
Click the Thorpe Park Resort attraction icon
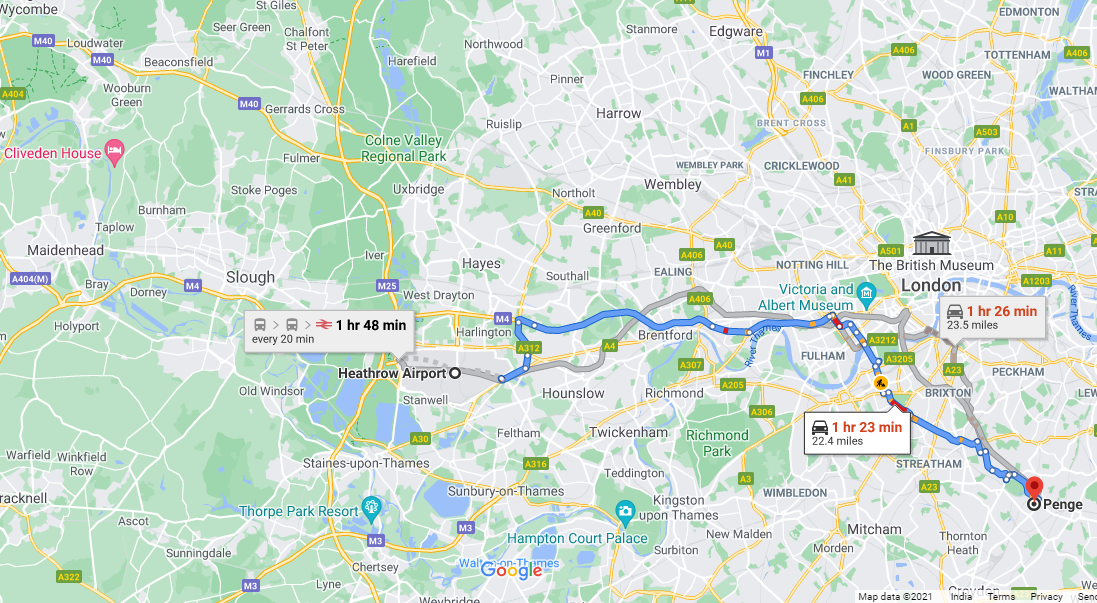click(371, 508)
